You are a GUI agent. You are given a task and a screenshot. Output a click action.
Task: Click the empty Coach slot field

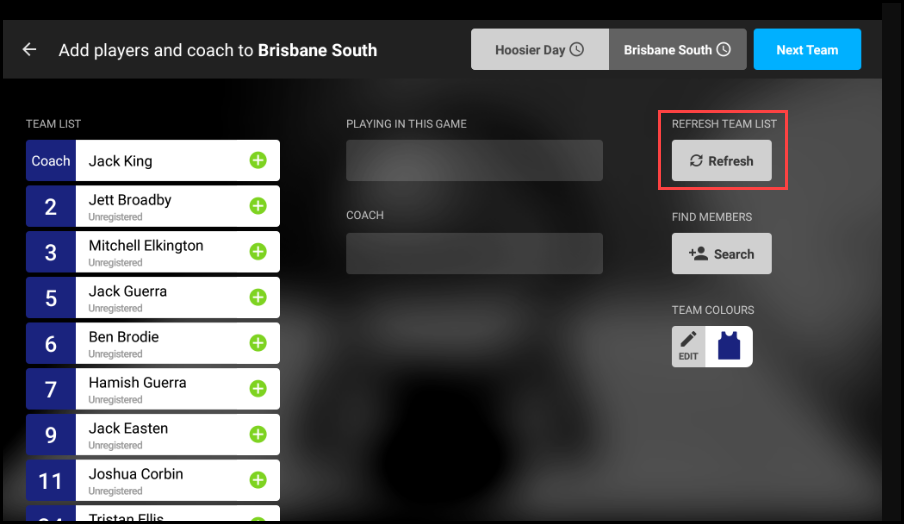pos(474,254)
